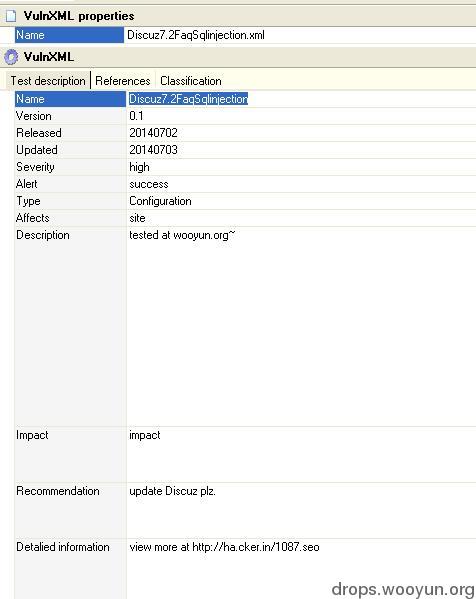This screenshot has height=599, width=476.
Task: Click the Released date 20140702
Action: (153, 133)
